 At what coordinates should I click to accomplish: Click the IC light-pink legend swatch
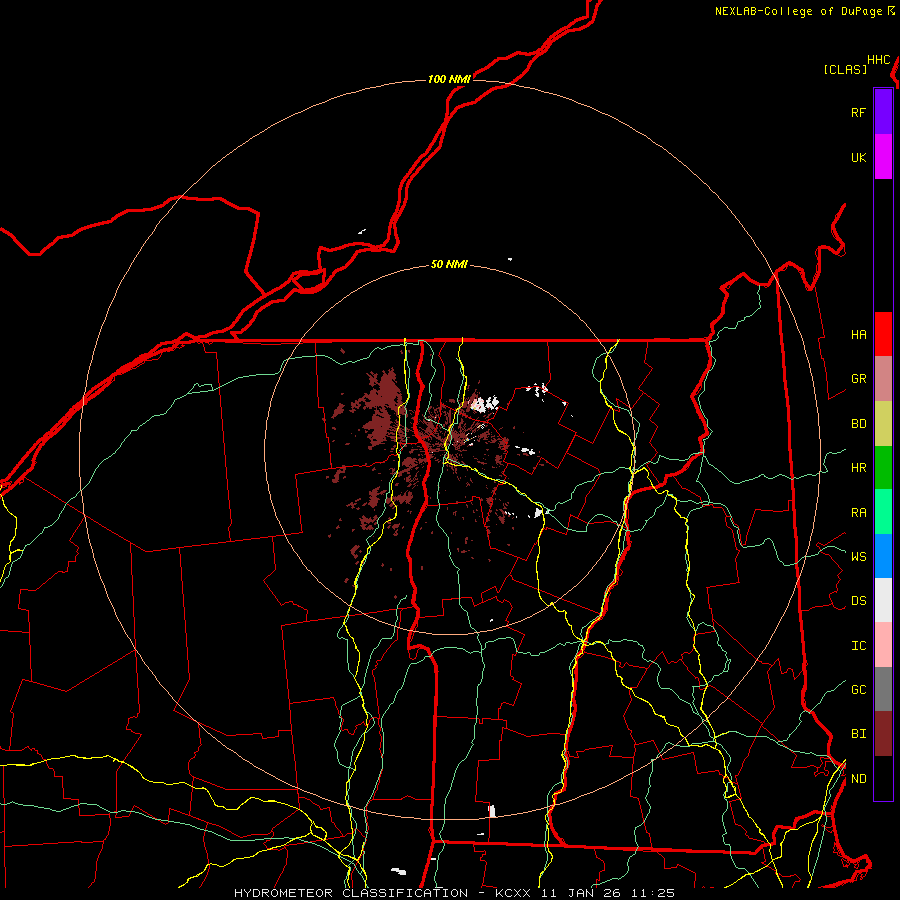pos(883,645)
